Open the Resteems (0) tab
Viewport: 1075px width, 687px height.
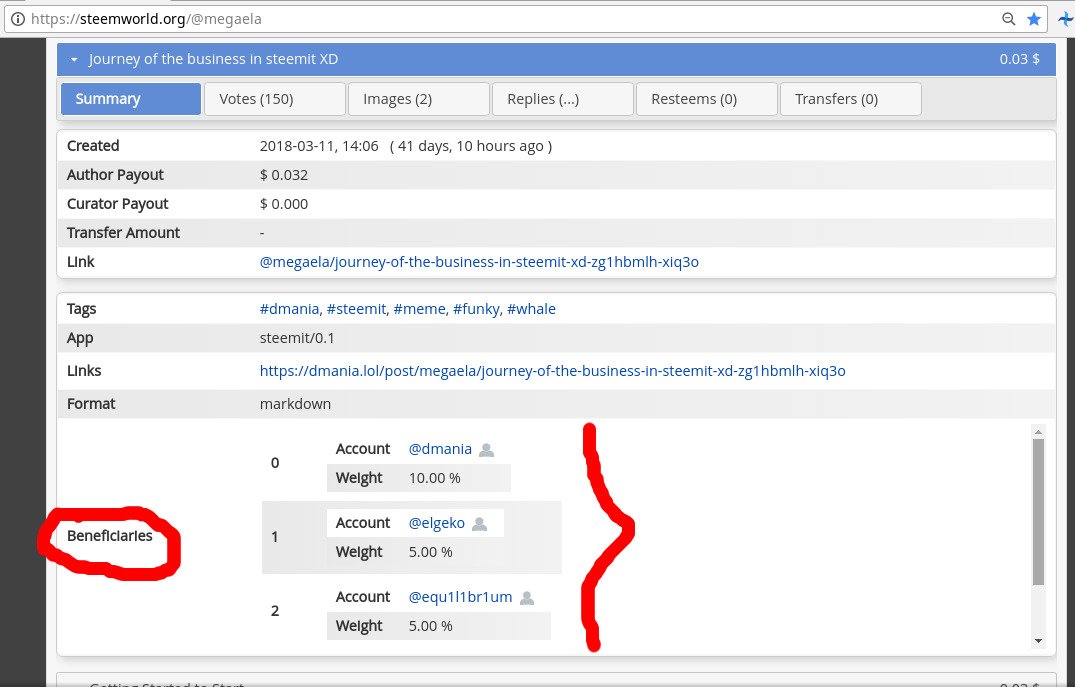point(707,99)
